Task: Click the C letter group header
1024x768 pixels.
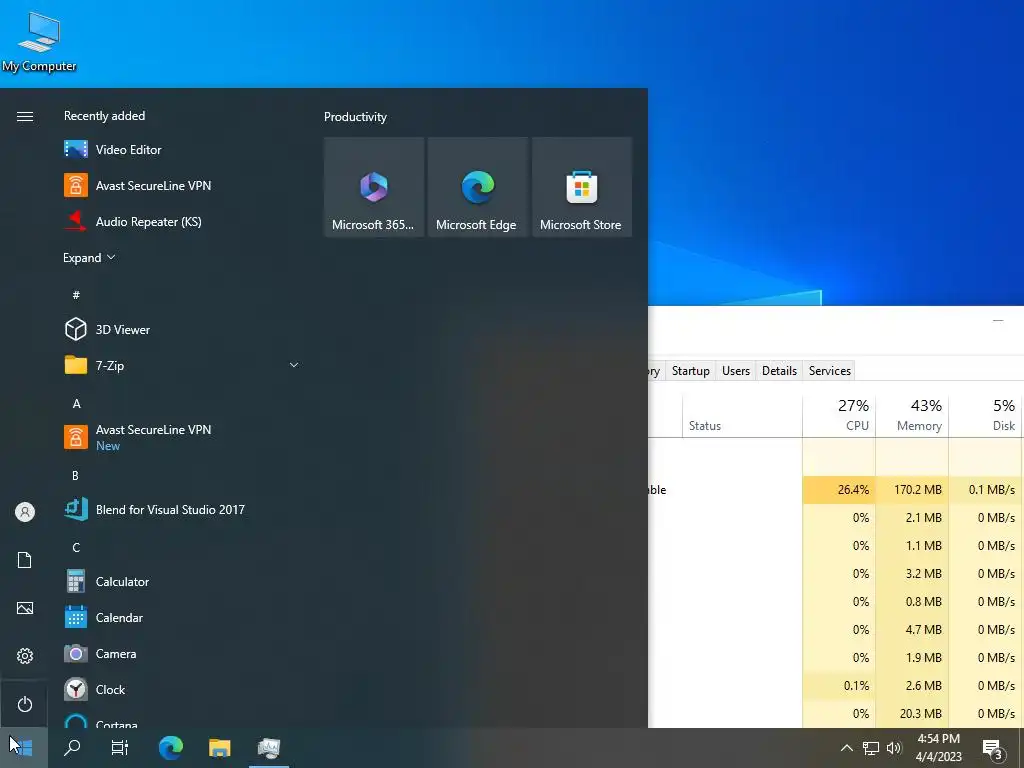Action: point(76,547)
